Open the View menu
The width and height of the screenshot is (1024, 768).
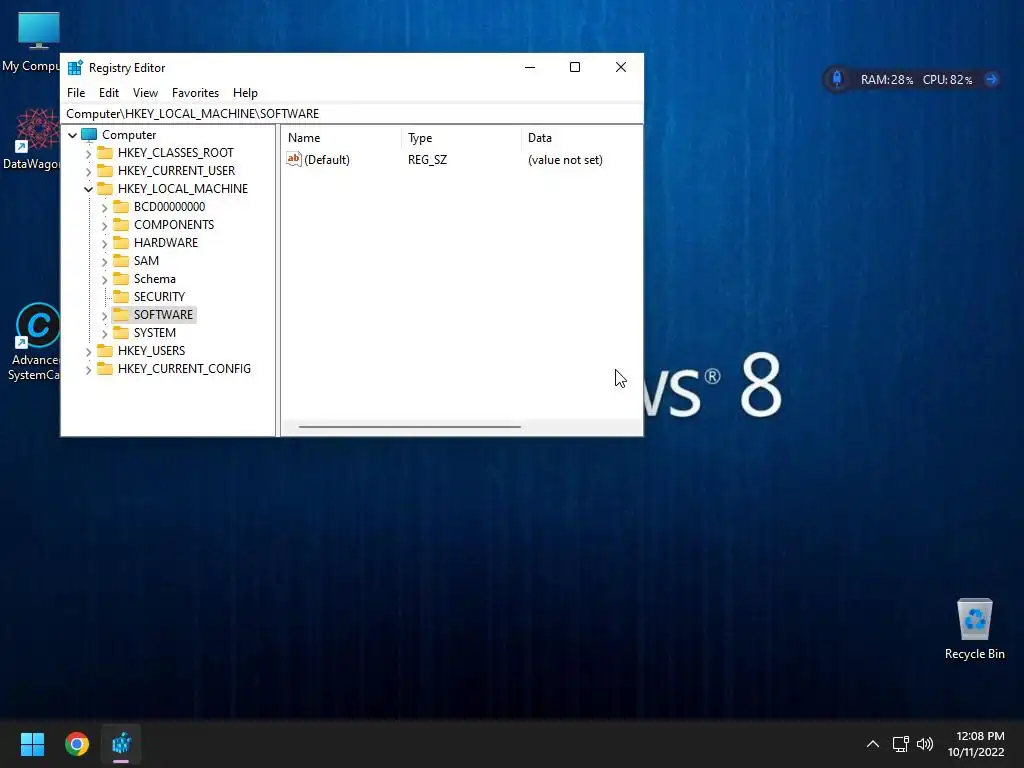tap(145, 93)
